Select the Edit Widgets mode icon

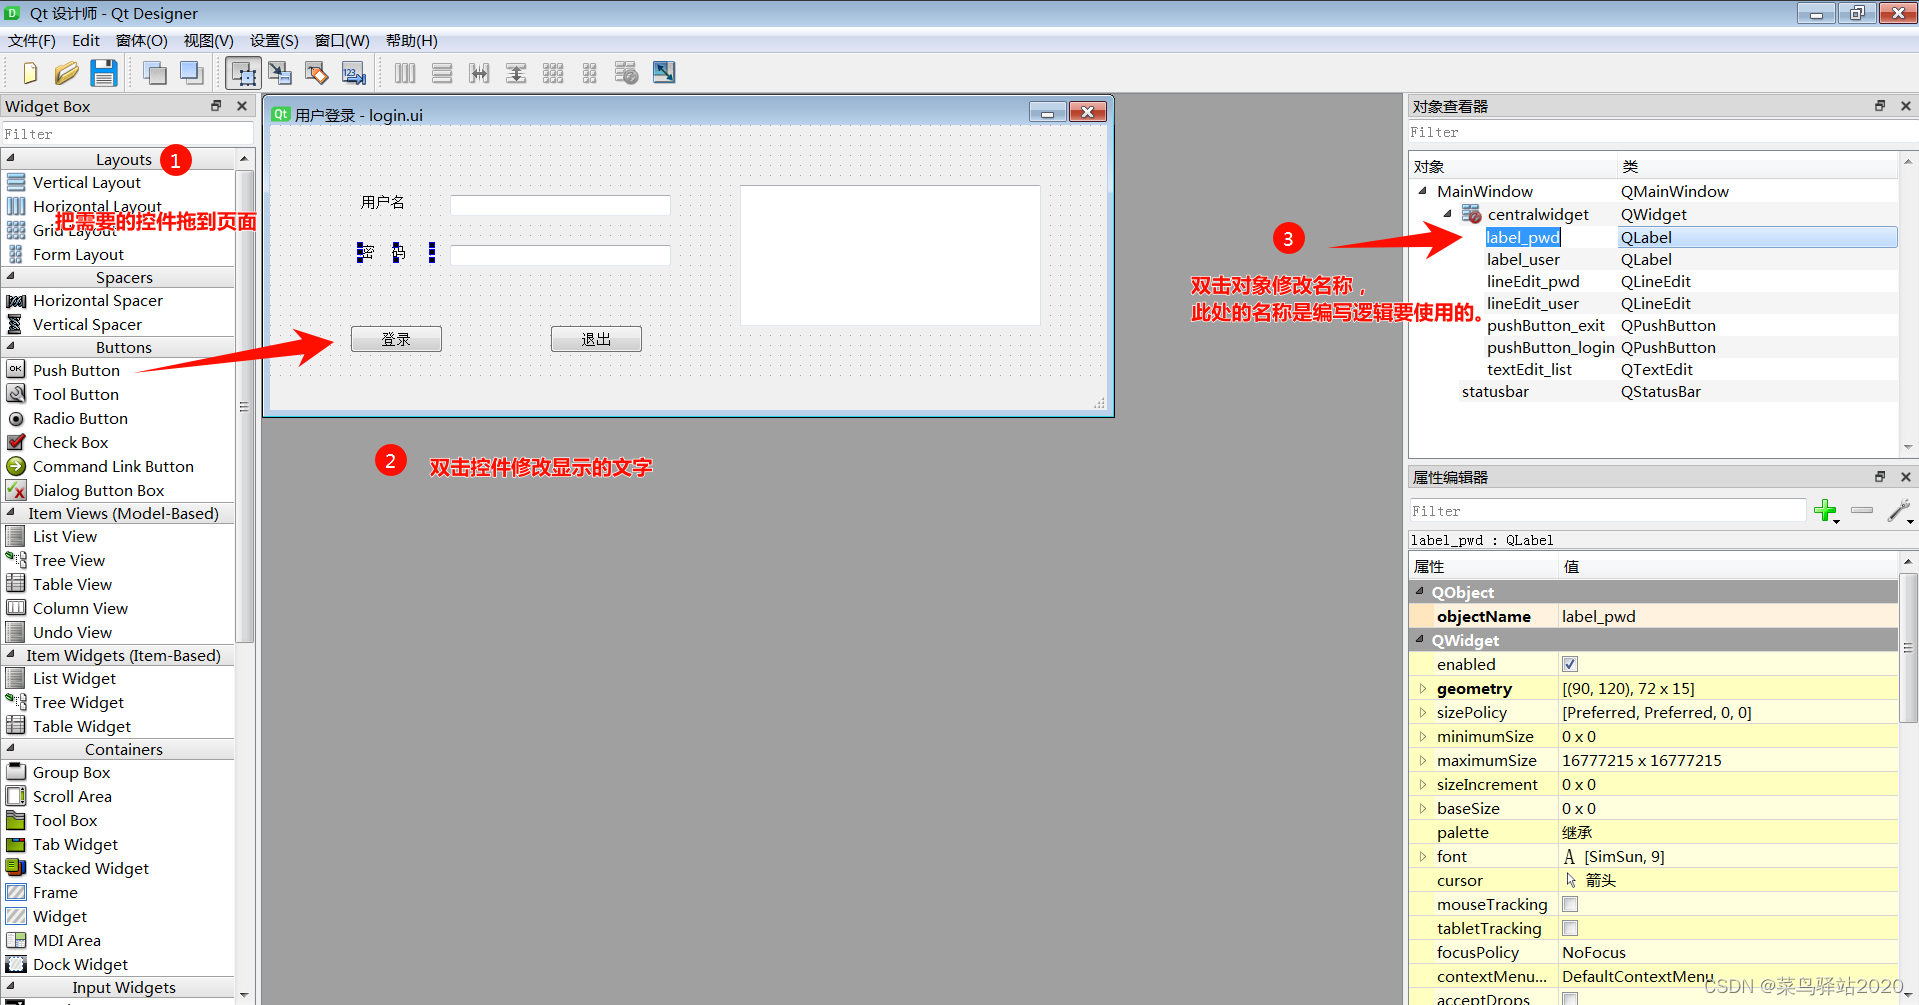[243, 73]
